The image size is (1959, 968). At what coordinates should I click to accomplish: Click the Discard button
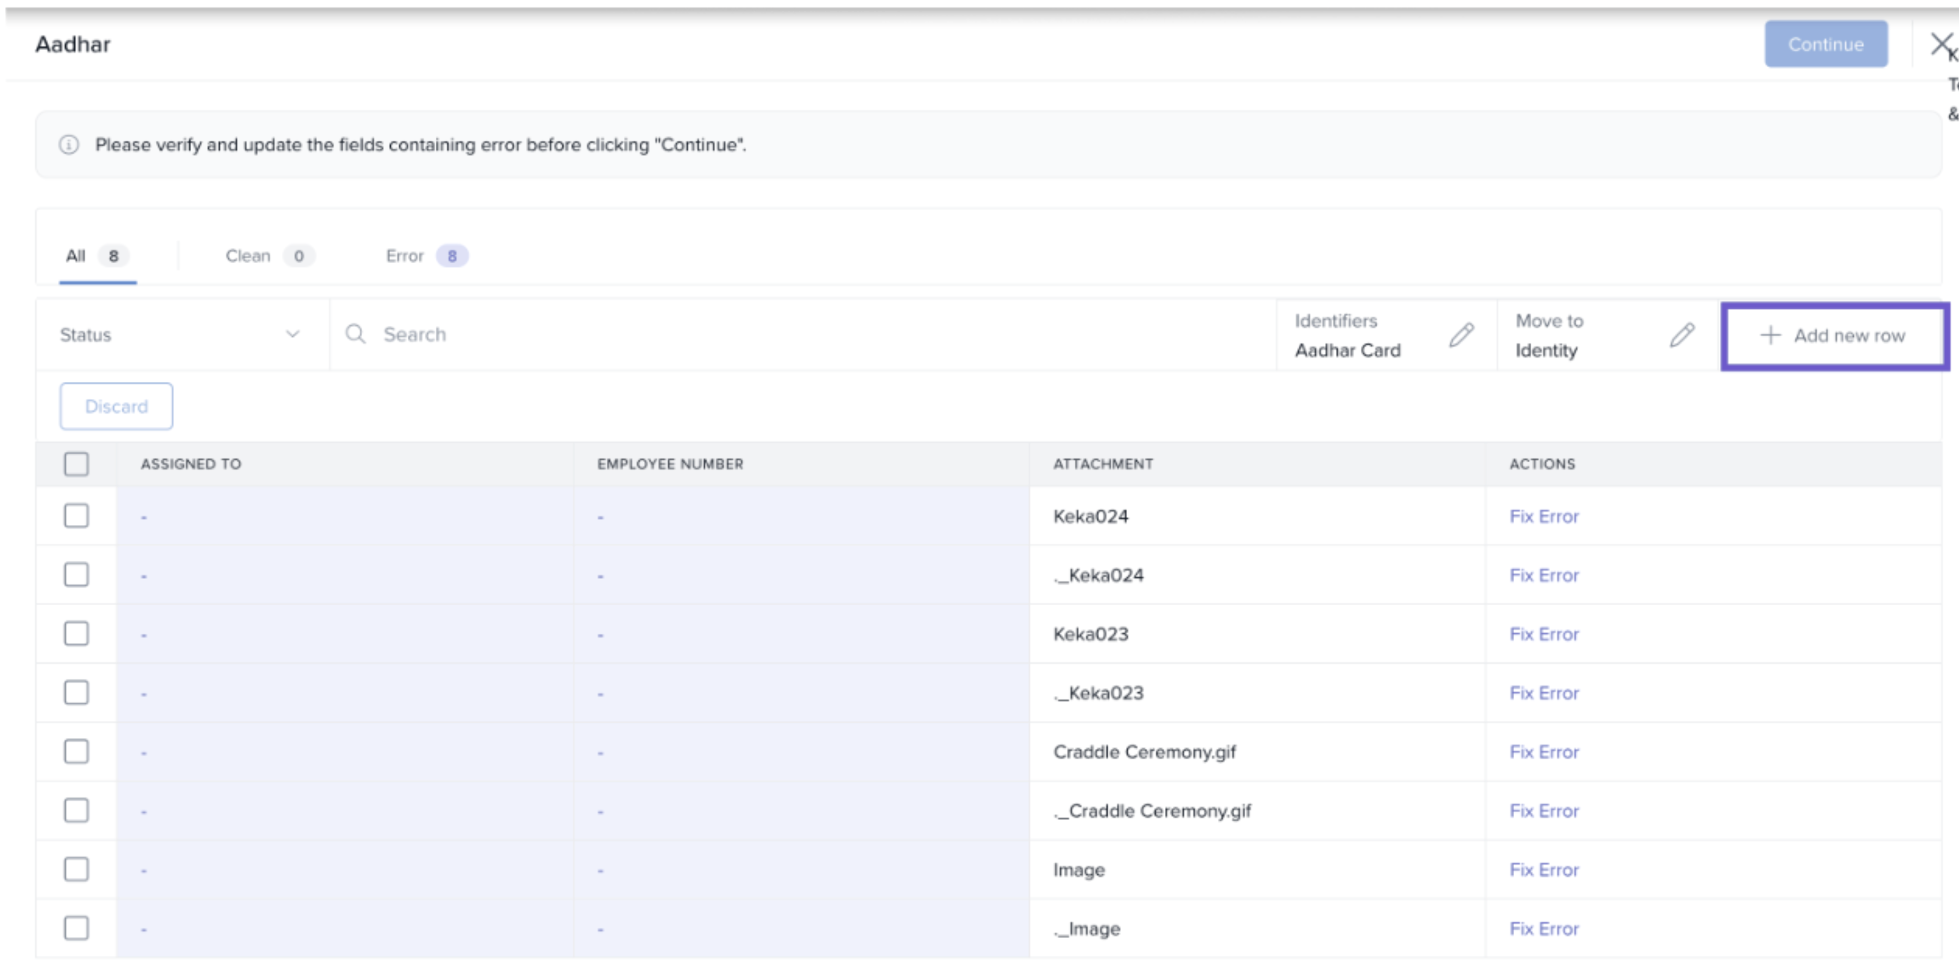(116, 407)
